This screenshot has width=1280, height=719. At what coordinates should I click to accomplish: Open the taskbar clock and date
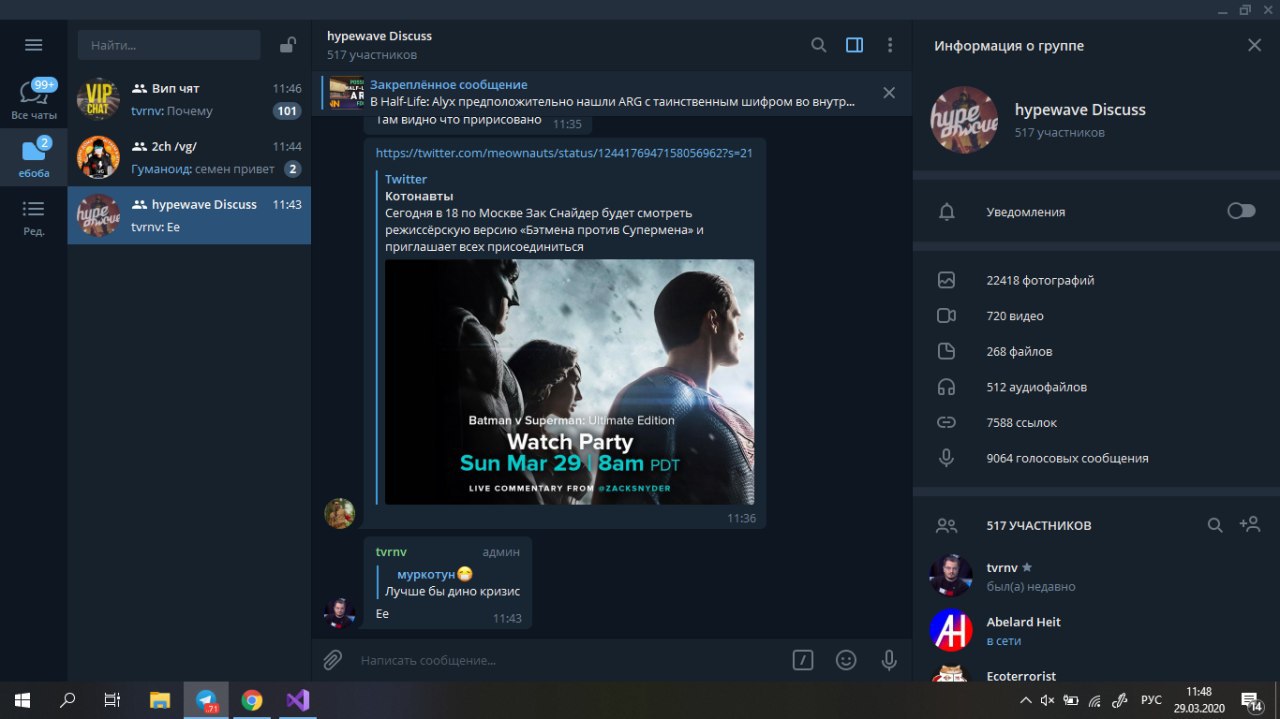pyautogui.click(x=1198, y=700)
